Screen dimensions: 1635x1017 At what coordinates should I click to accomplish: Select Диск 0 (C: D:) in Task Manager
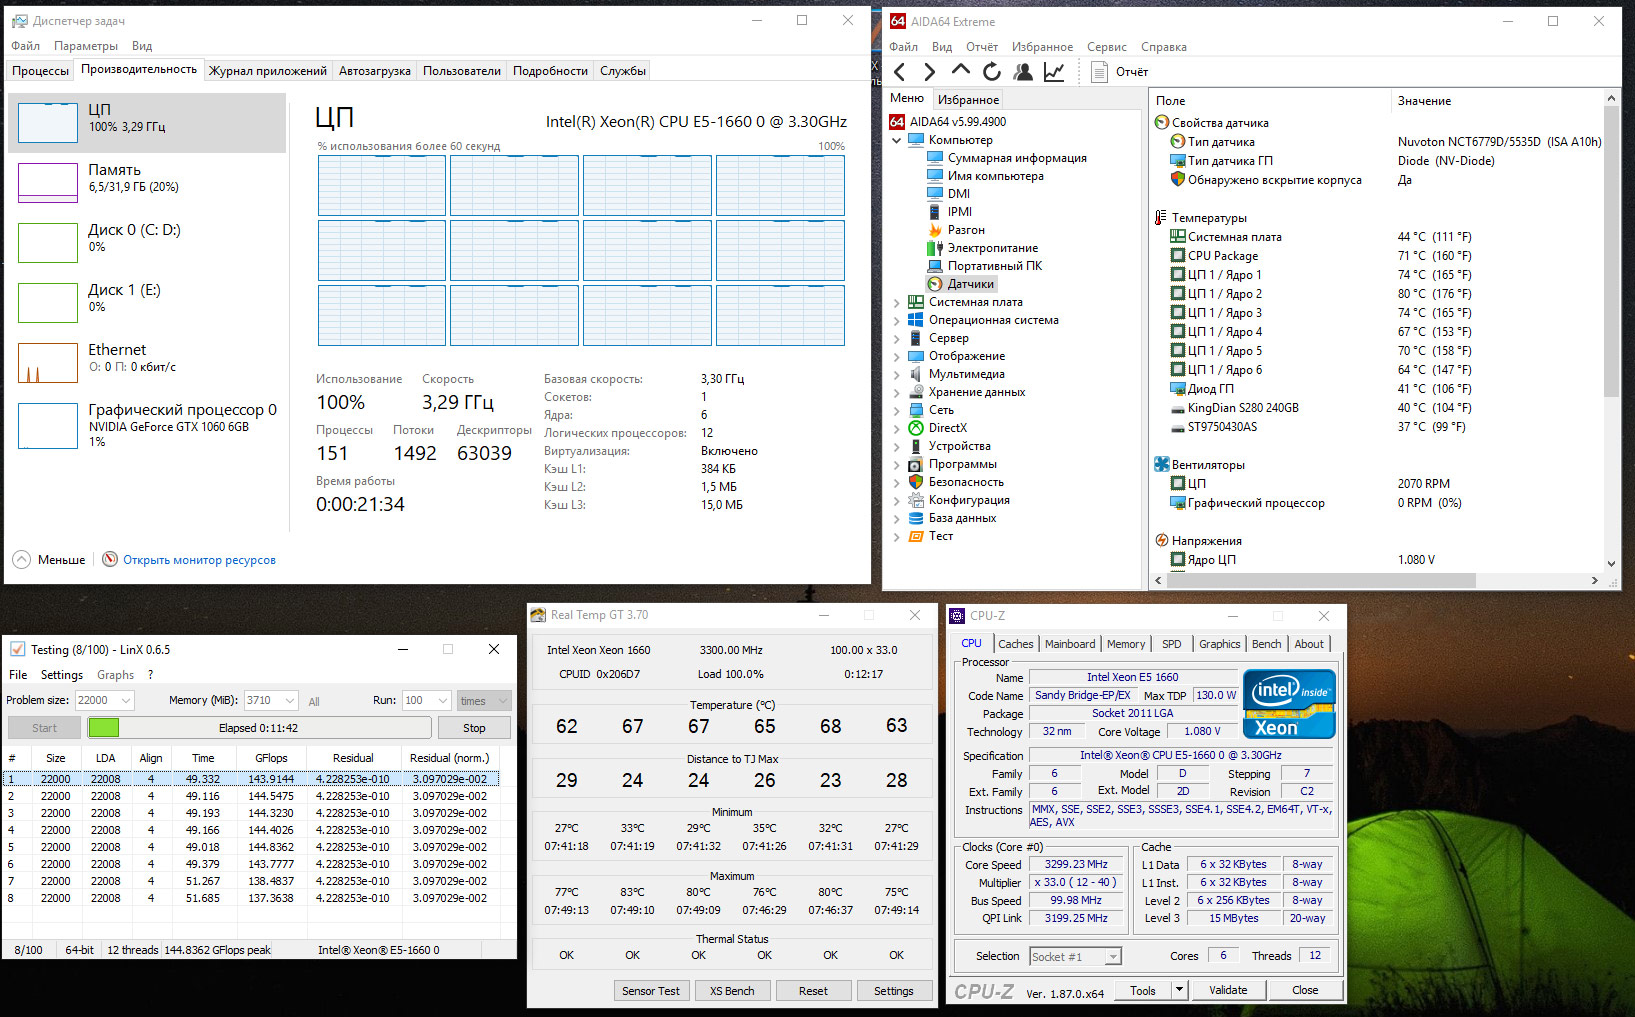pos(147,242)
